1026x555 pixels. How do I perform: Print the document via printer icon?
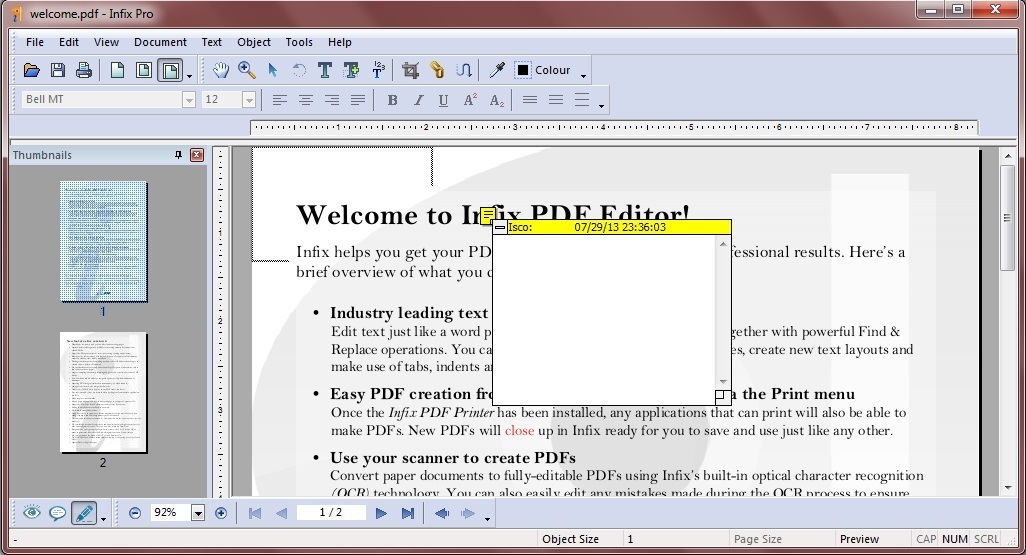tap(84, 70)
